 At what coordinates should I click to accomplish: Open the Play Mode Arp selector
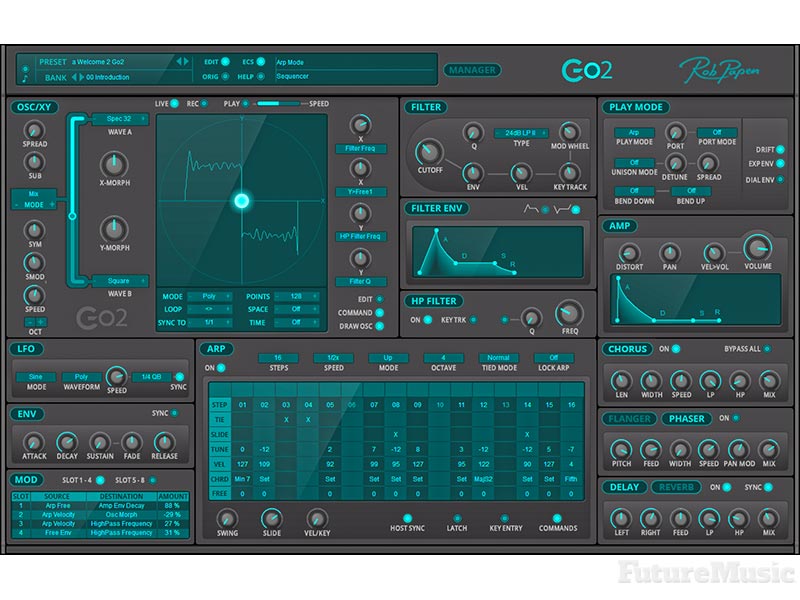(x=634, y=132)
